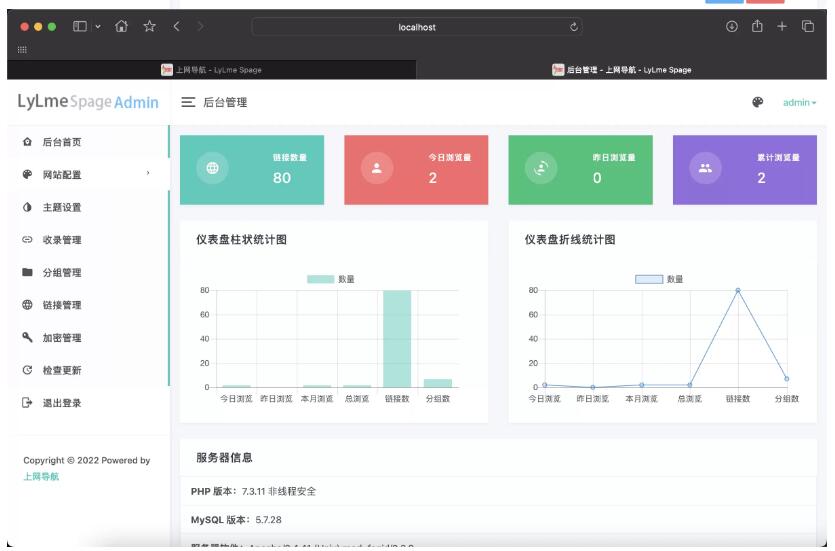This screenshot has height=551, width=835.
Task: Click the globe icon beside 链接管理
Action: click(x=27, y=305)
